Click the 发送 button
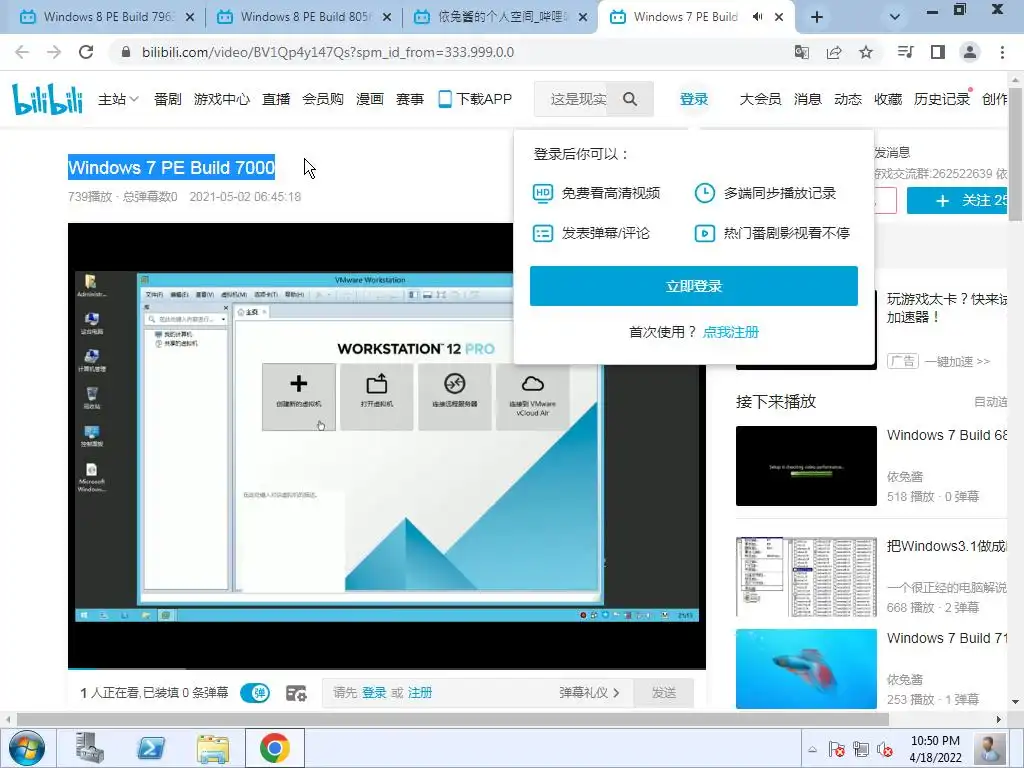The image size is (1024, 768). [664, 693]
